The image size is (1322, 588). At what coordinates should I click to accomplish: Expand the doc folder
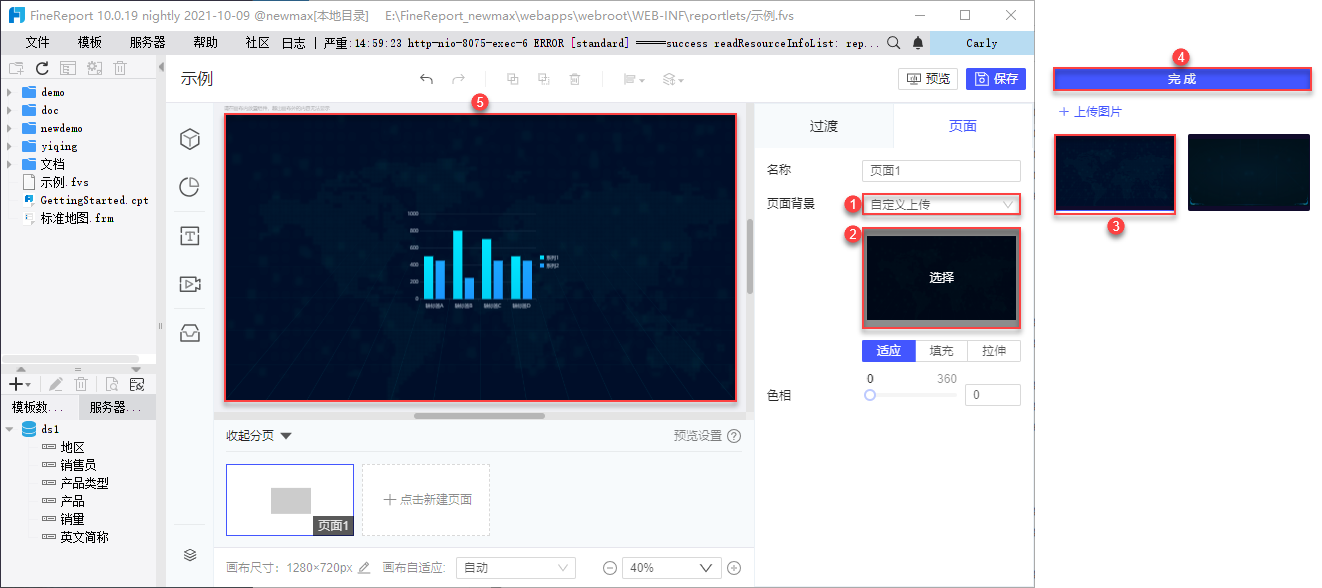tap(9, 110)
